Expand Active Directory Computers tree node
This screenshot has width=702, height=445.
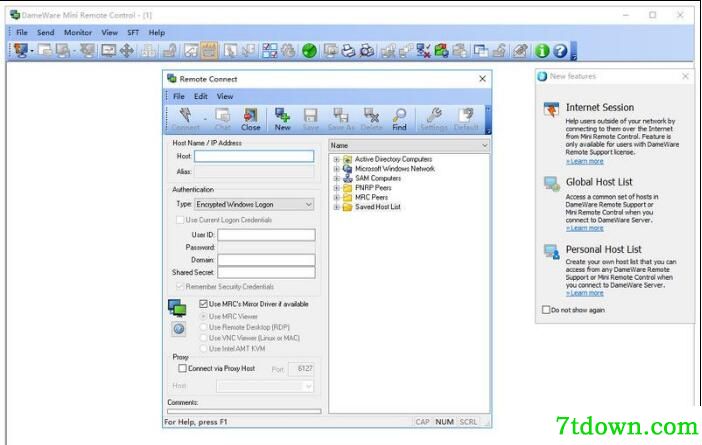[336, 159]
